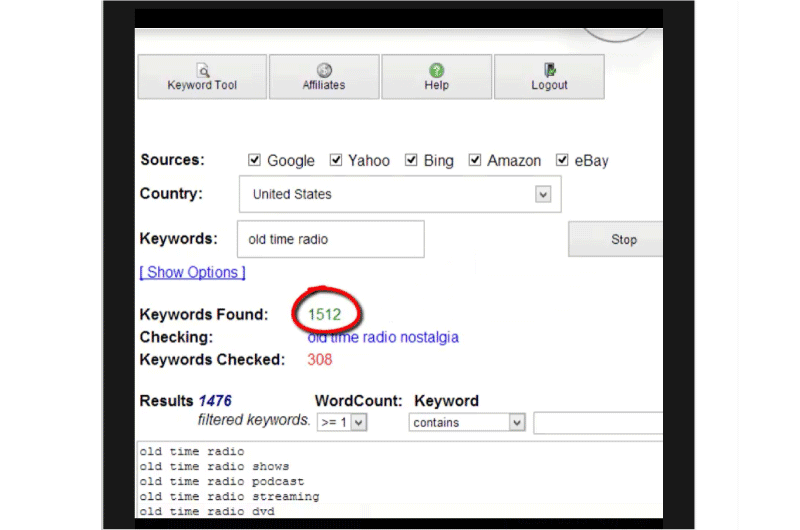Viewport: 800px width, 530px height.
Task: Uncheck the Google source checkbox
Action: point(254,160)
